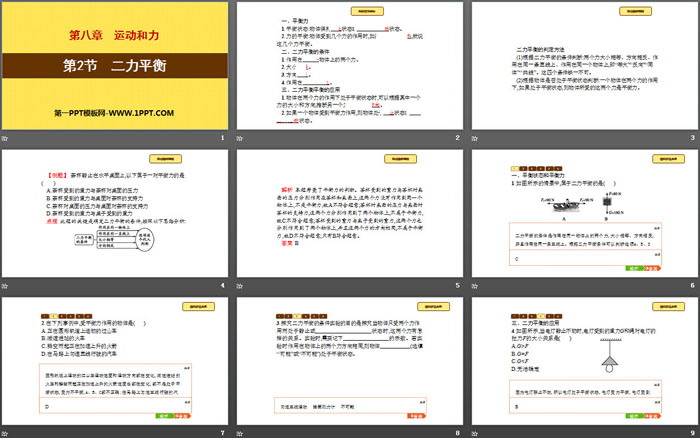This screenshot has height=438, width=700.
Task: Select slide 8 thumbnail
Action: pos(350,361)
